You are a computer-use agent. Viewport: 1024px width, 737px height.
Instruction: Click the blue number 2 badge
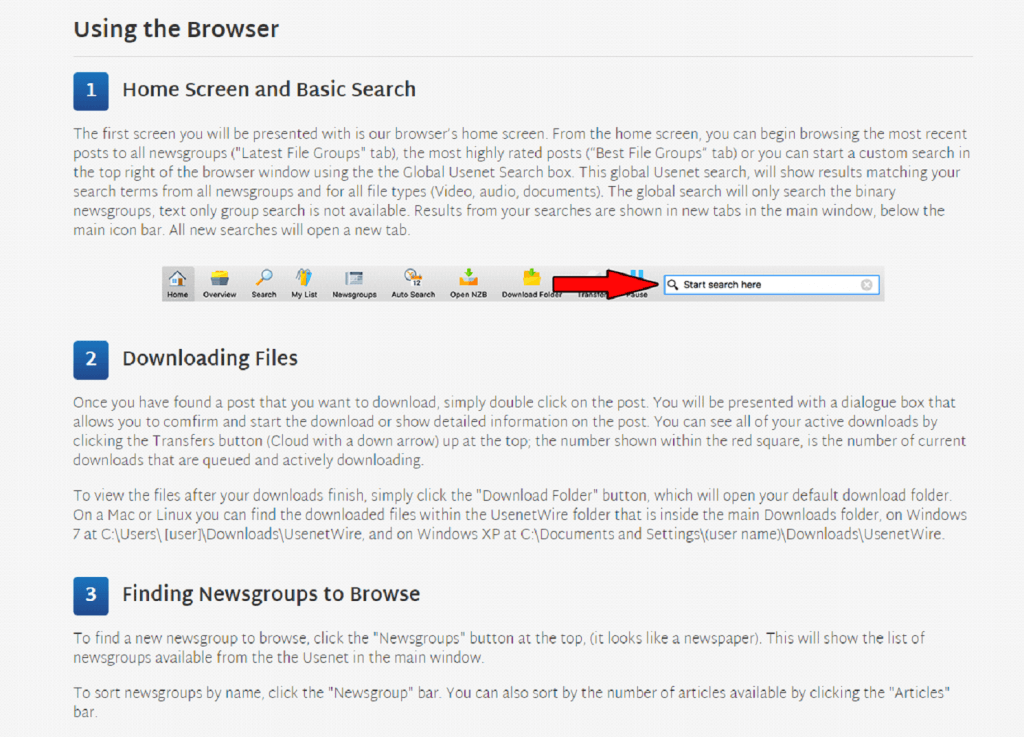click(91, 358)
